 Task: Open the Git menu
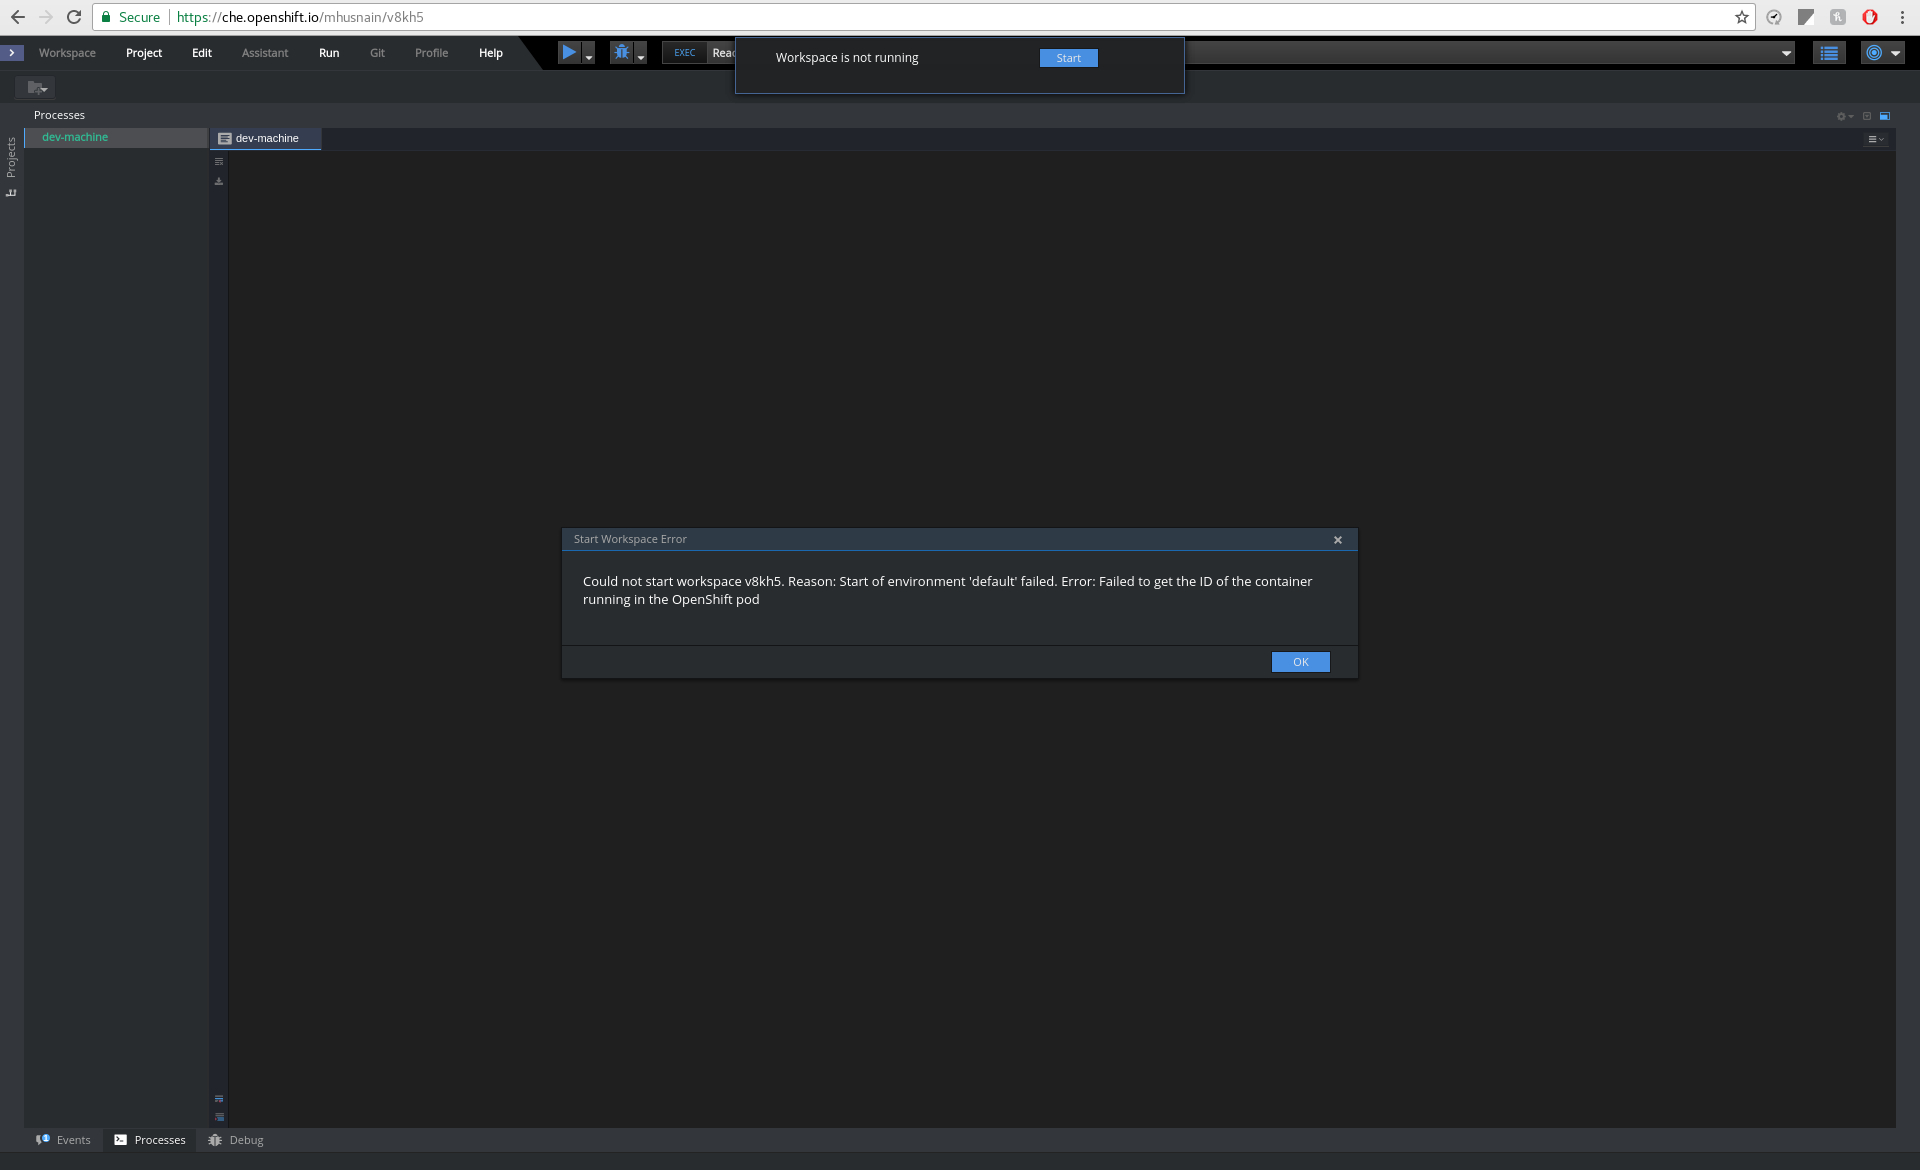(377, 52)
